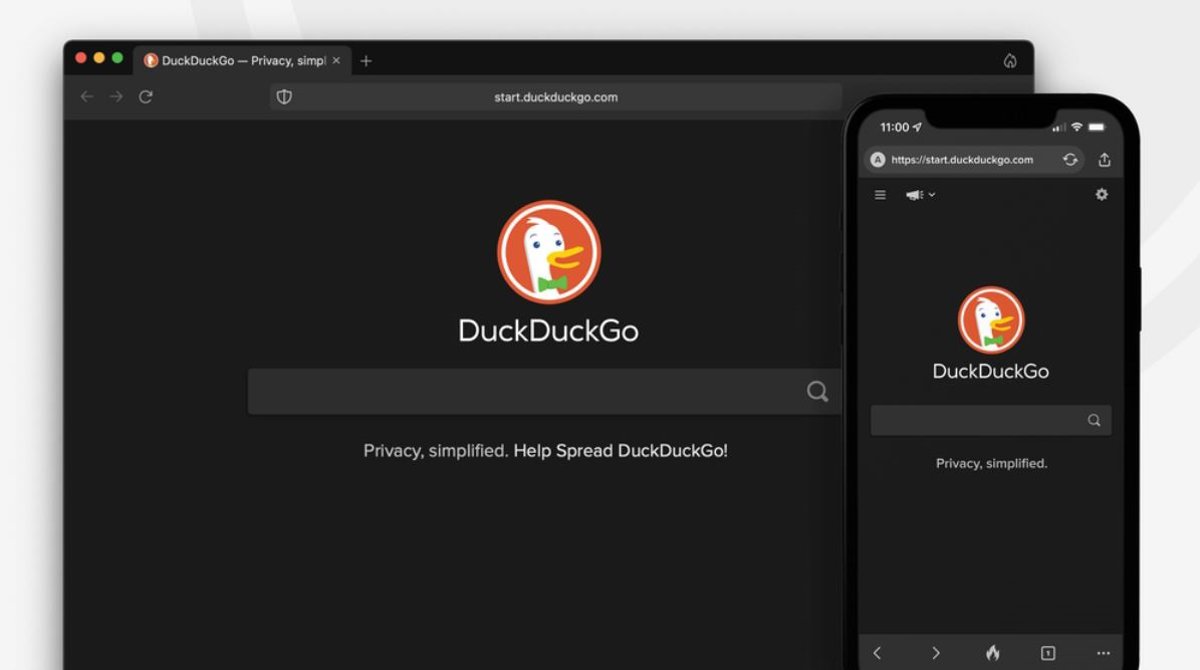1200x670 pixels.
Task: Open the tab switcher on the phone
Action: click(x=1048, y=652)
